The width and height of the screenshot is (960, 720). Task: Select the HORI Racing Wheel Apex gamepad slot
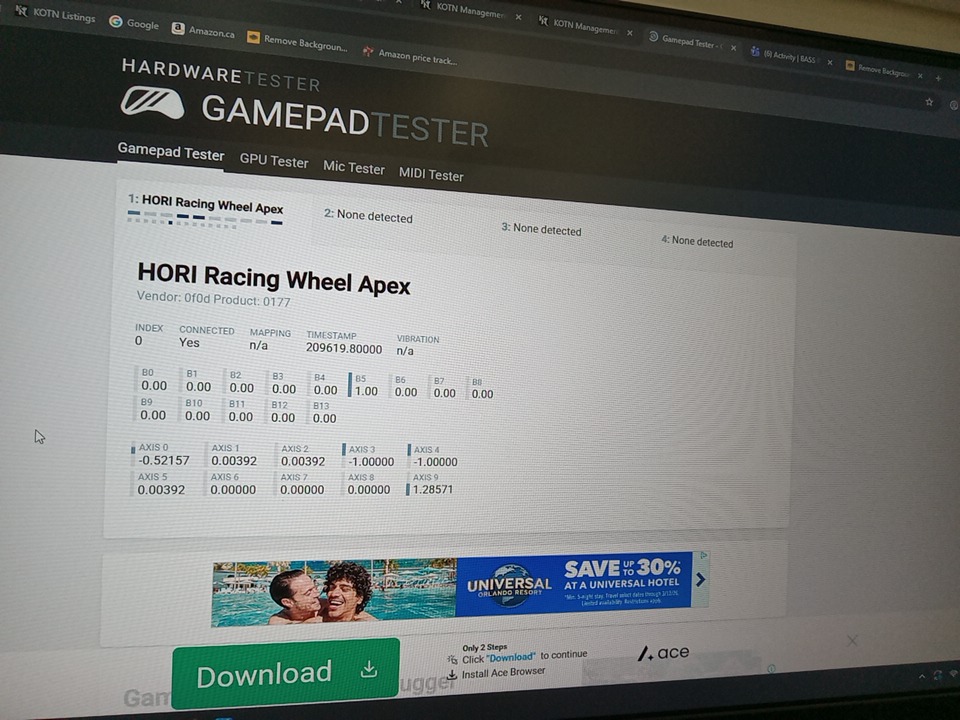pos(206,205)
